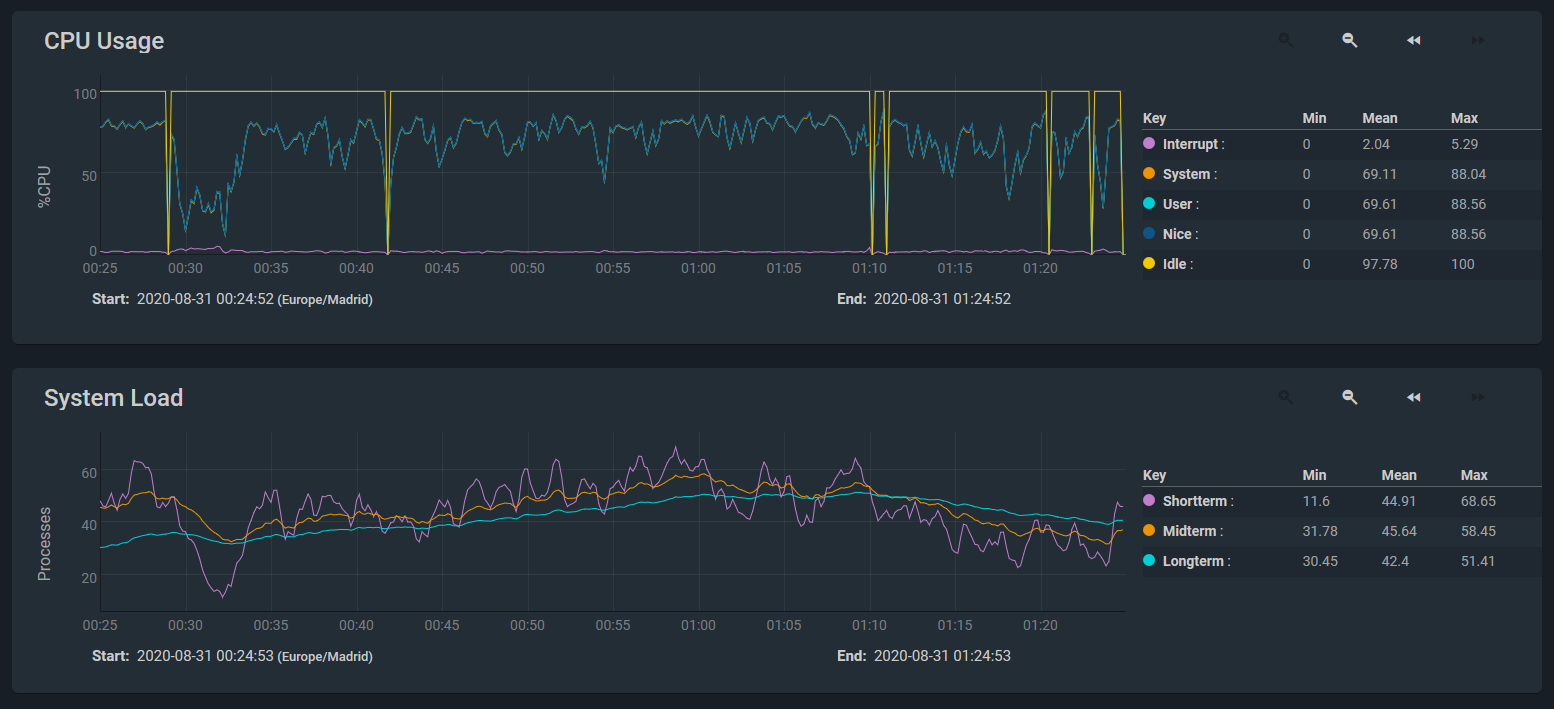The width and height of the screenshot is (1554, 709).
Task: Fast forward the CPU Usage time range
Action: (1478, 40)
